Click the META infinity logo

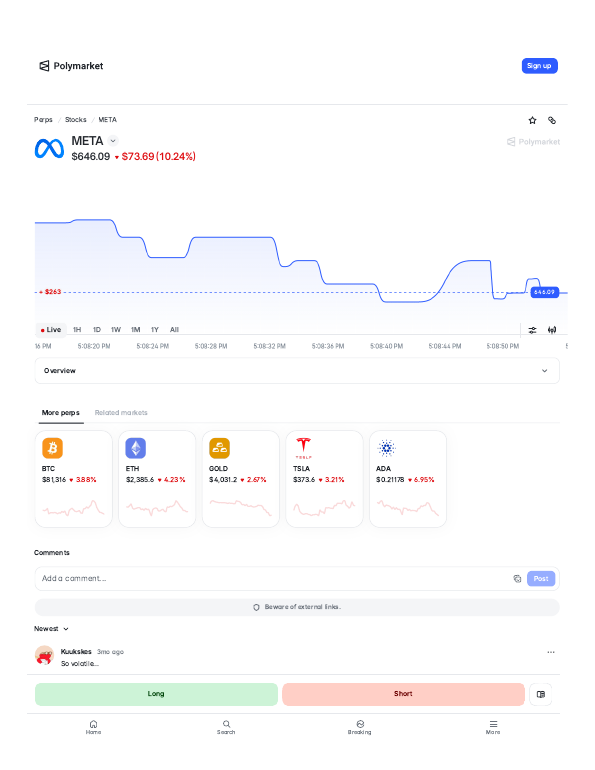tap(49, 149)
